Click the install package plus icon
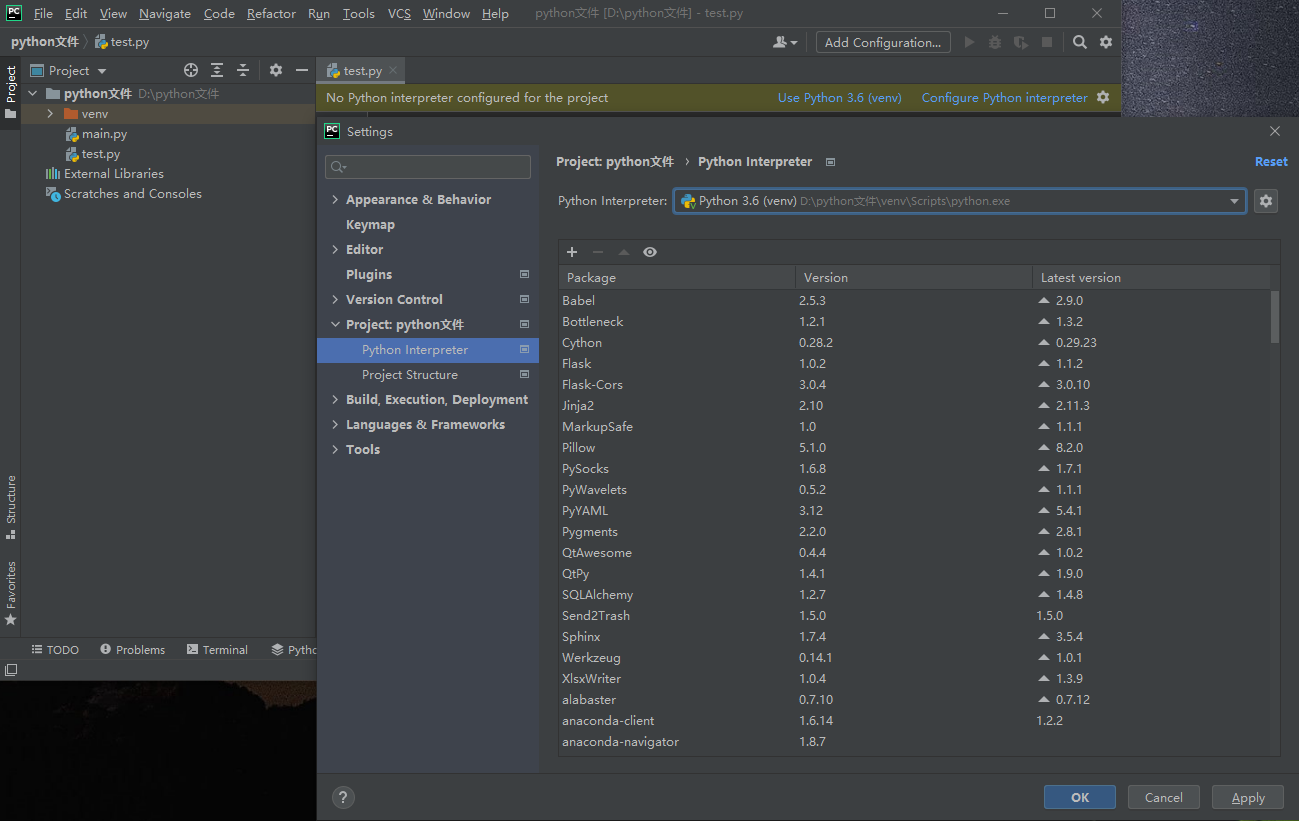The image size is (1299, 821). [572, 252]
